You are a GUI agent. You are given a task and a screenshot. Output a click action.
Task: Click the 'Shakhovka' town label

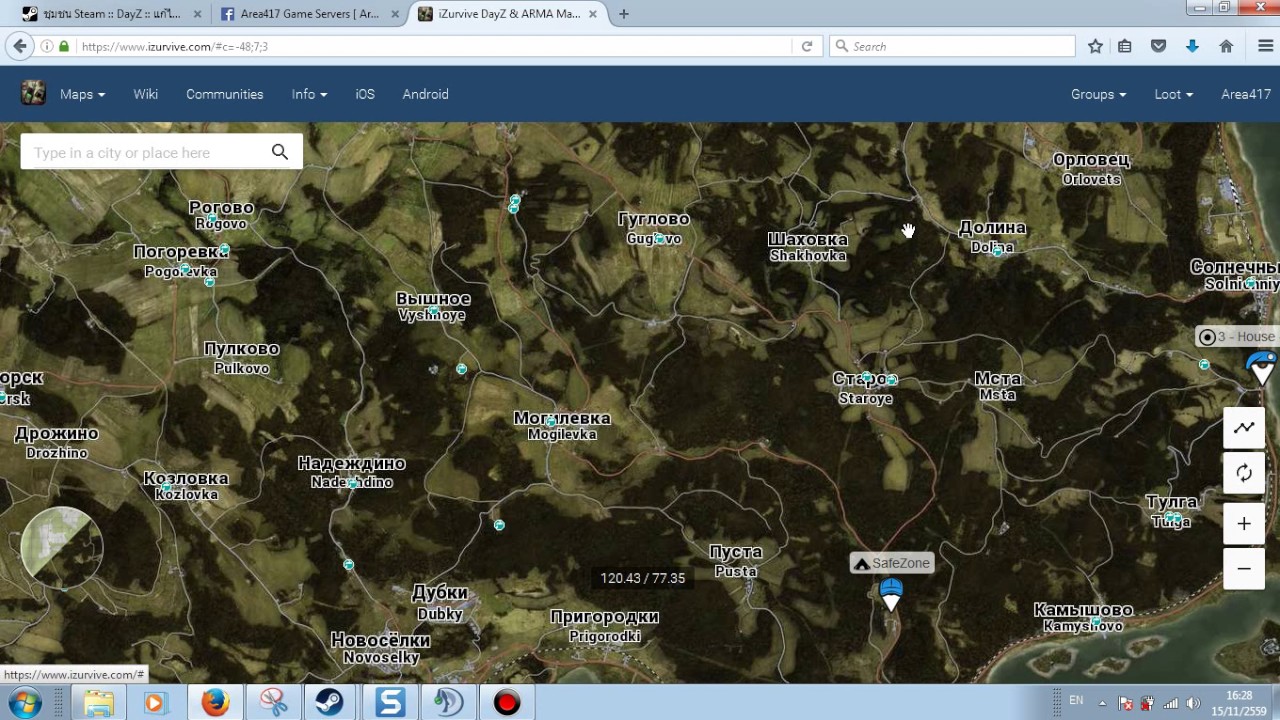808,256
